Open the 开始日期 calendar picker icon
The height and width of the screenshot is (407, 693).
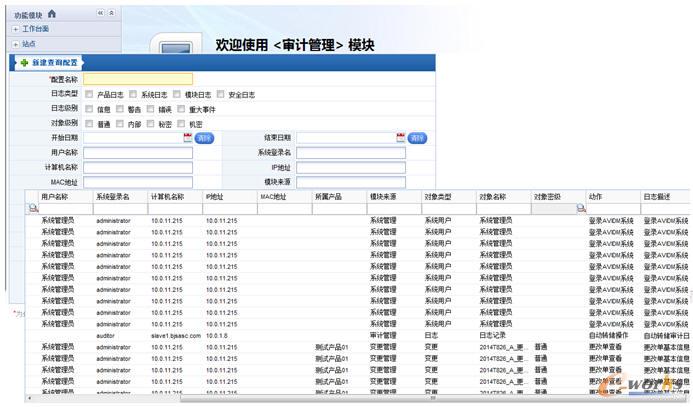pyautogui.click(x=187, y=138)
